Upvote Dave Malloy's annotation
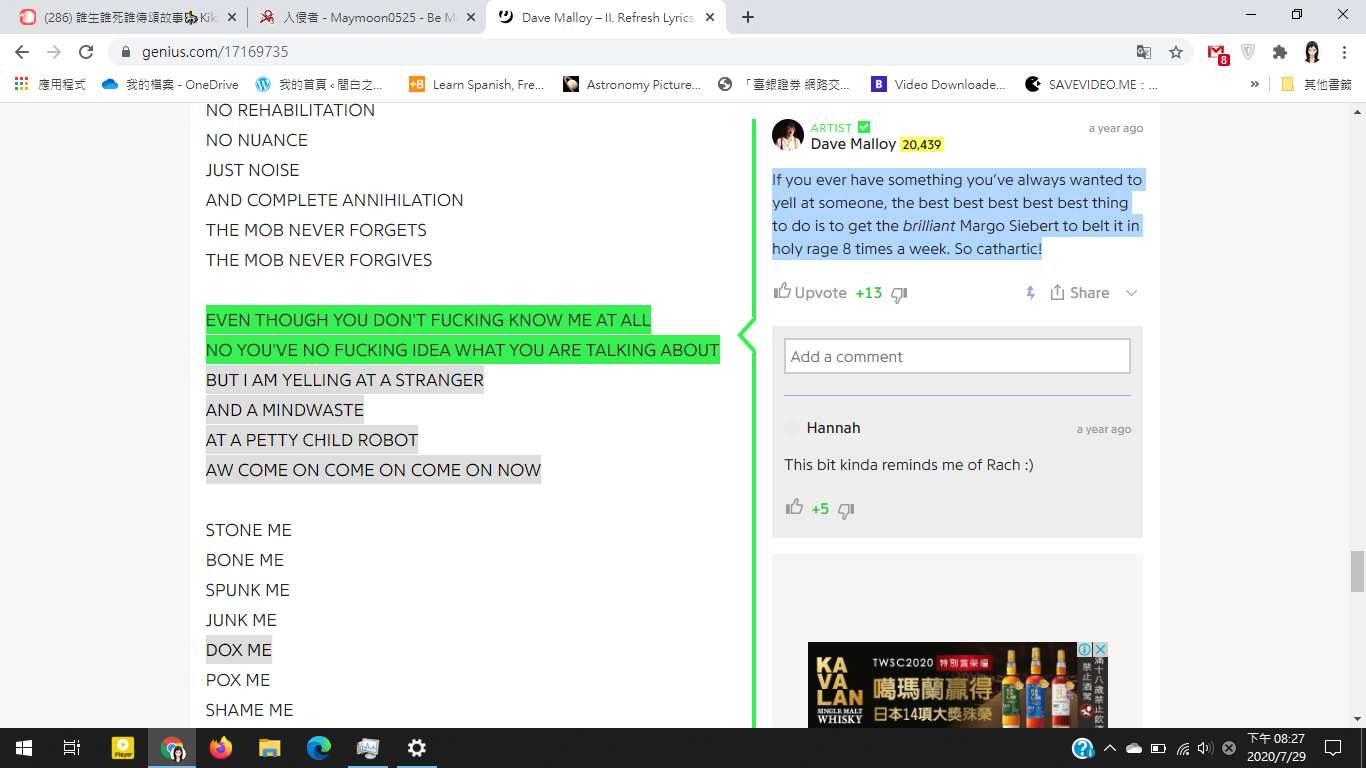 [811, 293]
